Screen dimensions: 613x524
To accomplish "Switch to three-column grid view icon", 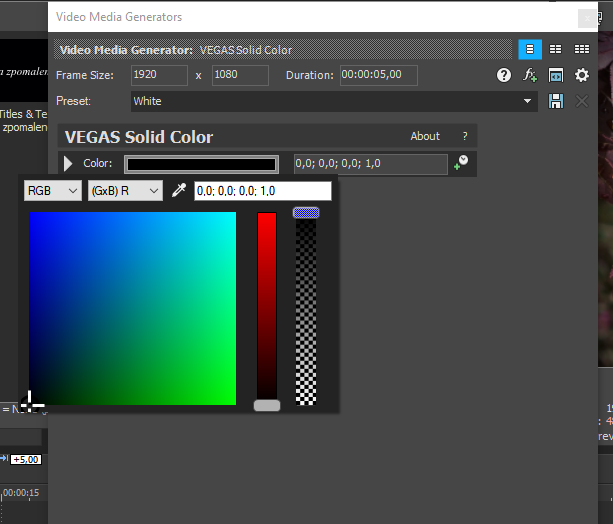I will tap(582, 49).
